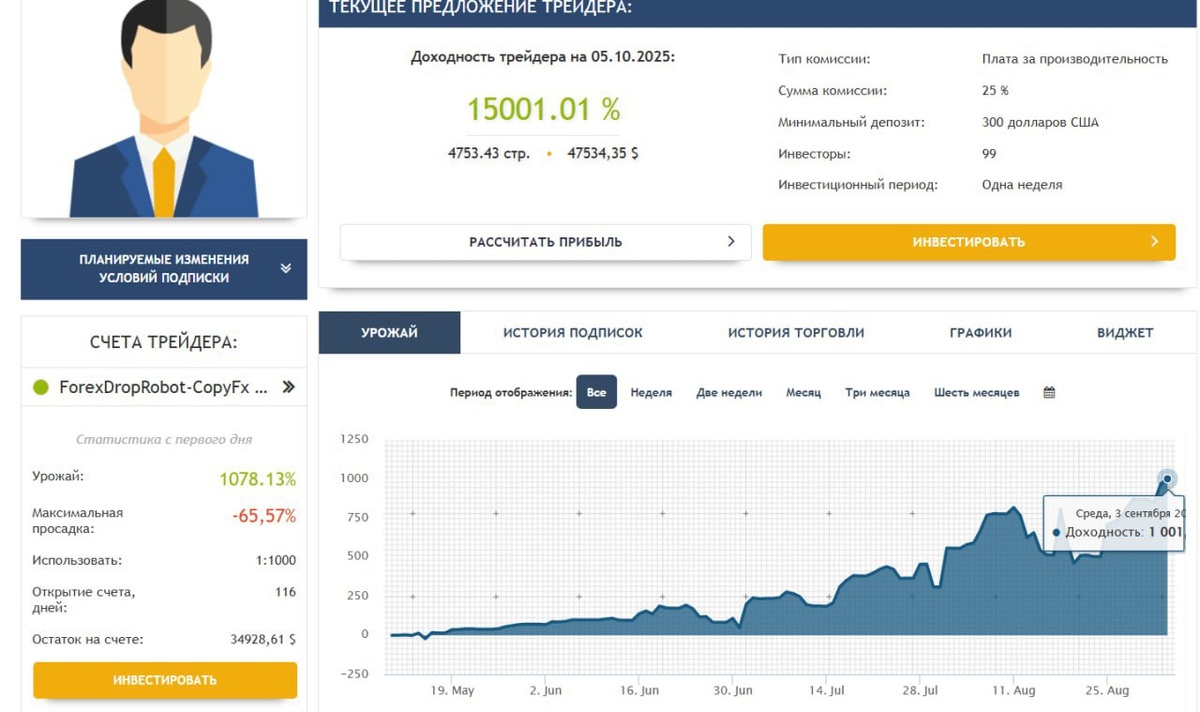Click Инвестировать under trader accounts
This screenshot has height=712, width=1200.
coord(165,680)
